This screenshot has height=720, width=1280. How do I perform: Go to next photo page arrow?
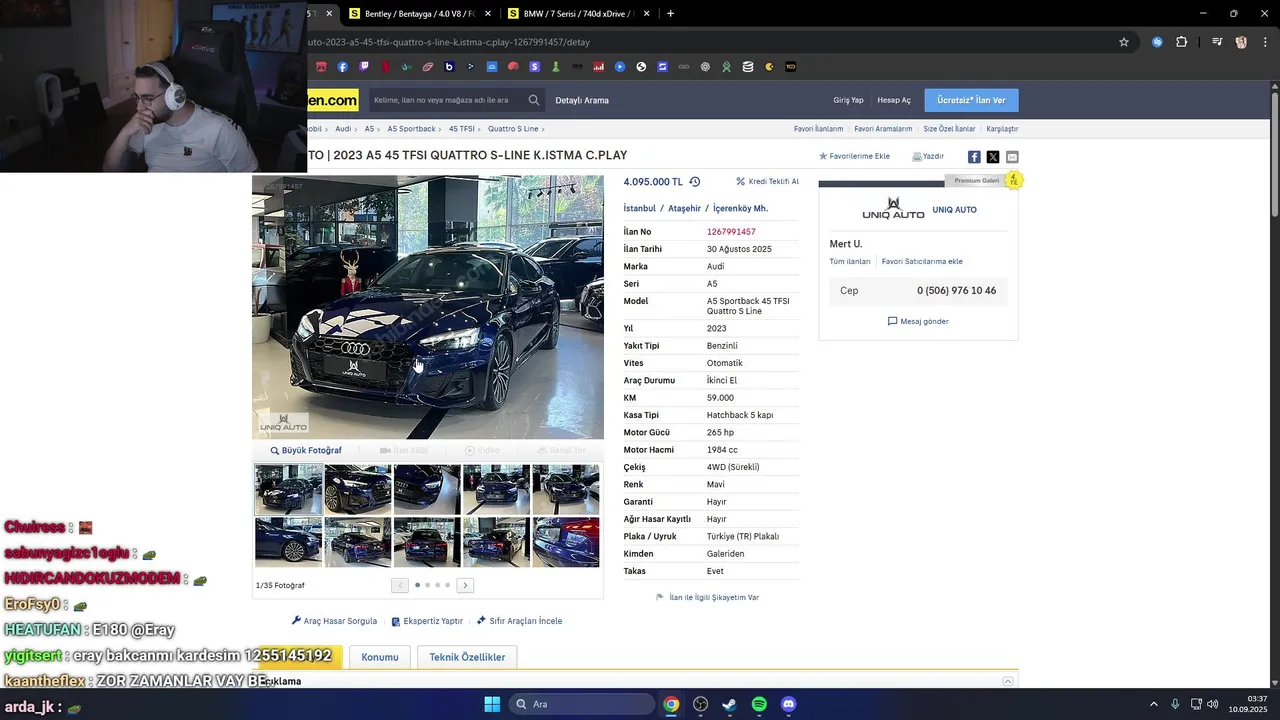coord(465,585)
